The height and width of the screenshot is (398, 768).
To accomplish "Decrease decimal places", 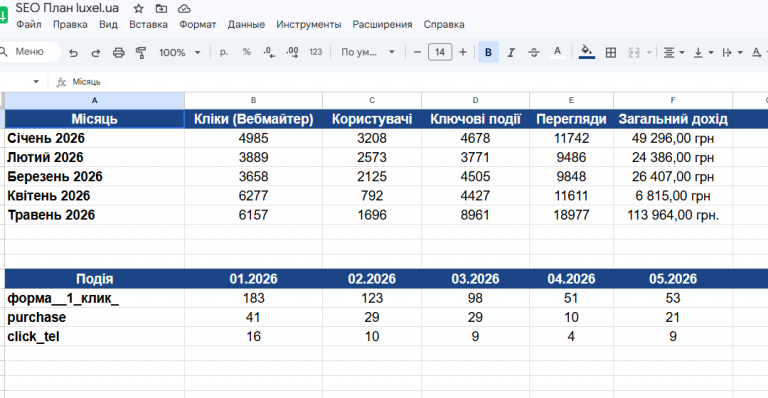I will 269,52.
